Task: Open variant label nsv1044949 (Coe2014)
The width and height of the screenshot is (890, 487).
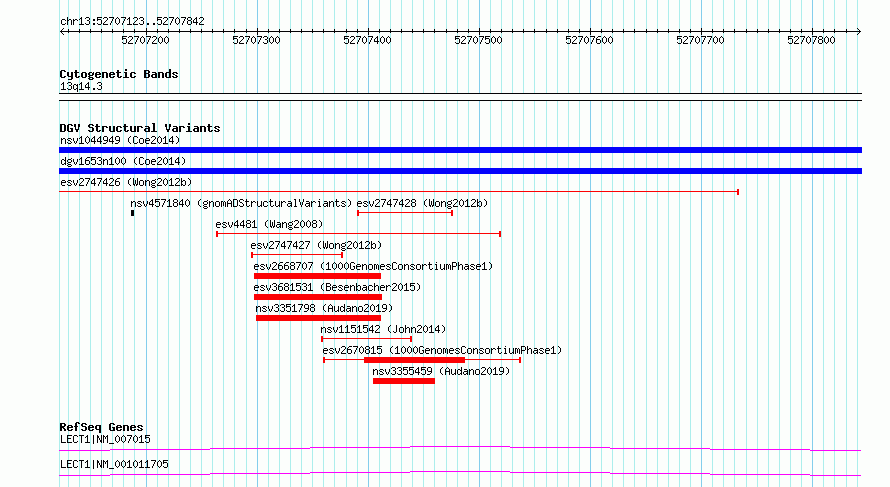Action: pyautogui.click(x=120, y=140)
